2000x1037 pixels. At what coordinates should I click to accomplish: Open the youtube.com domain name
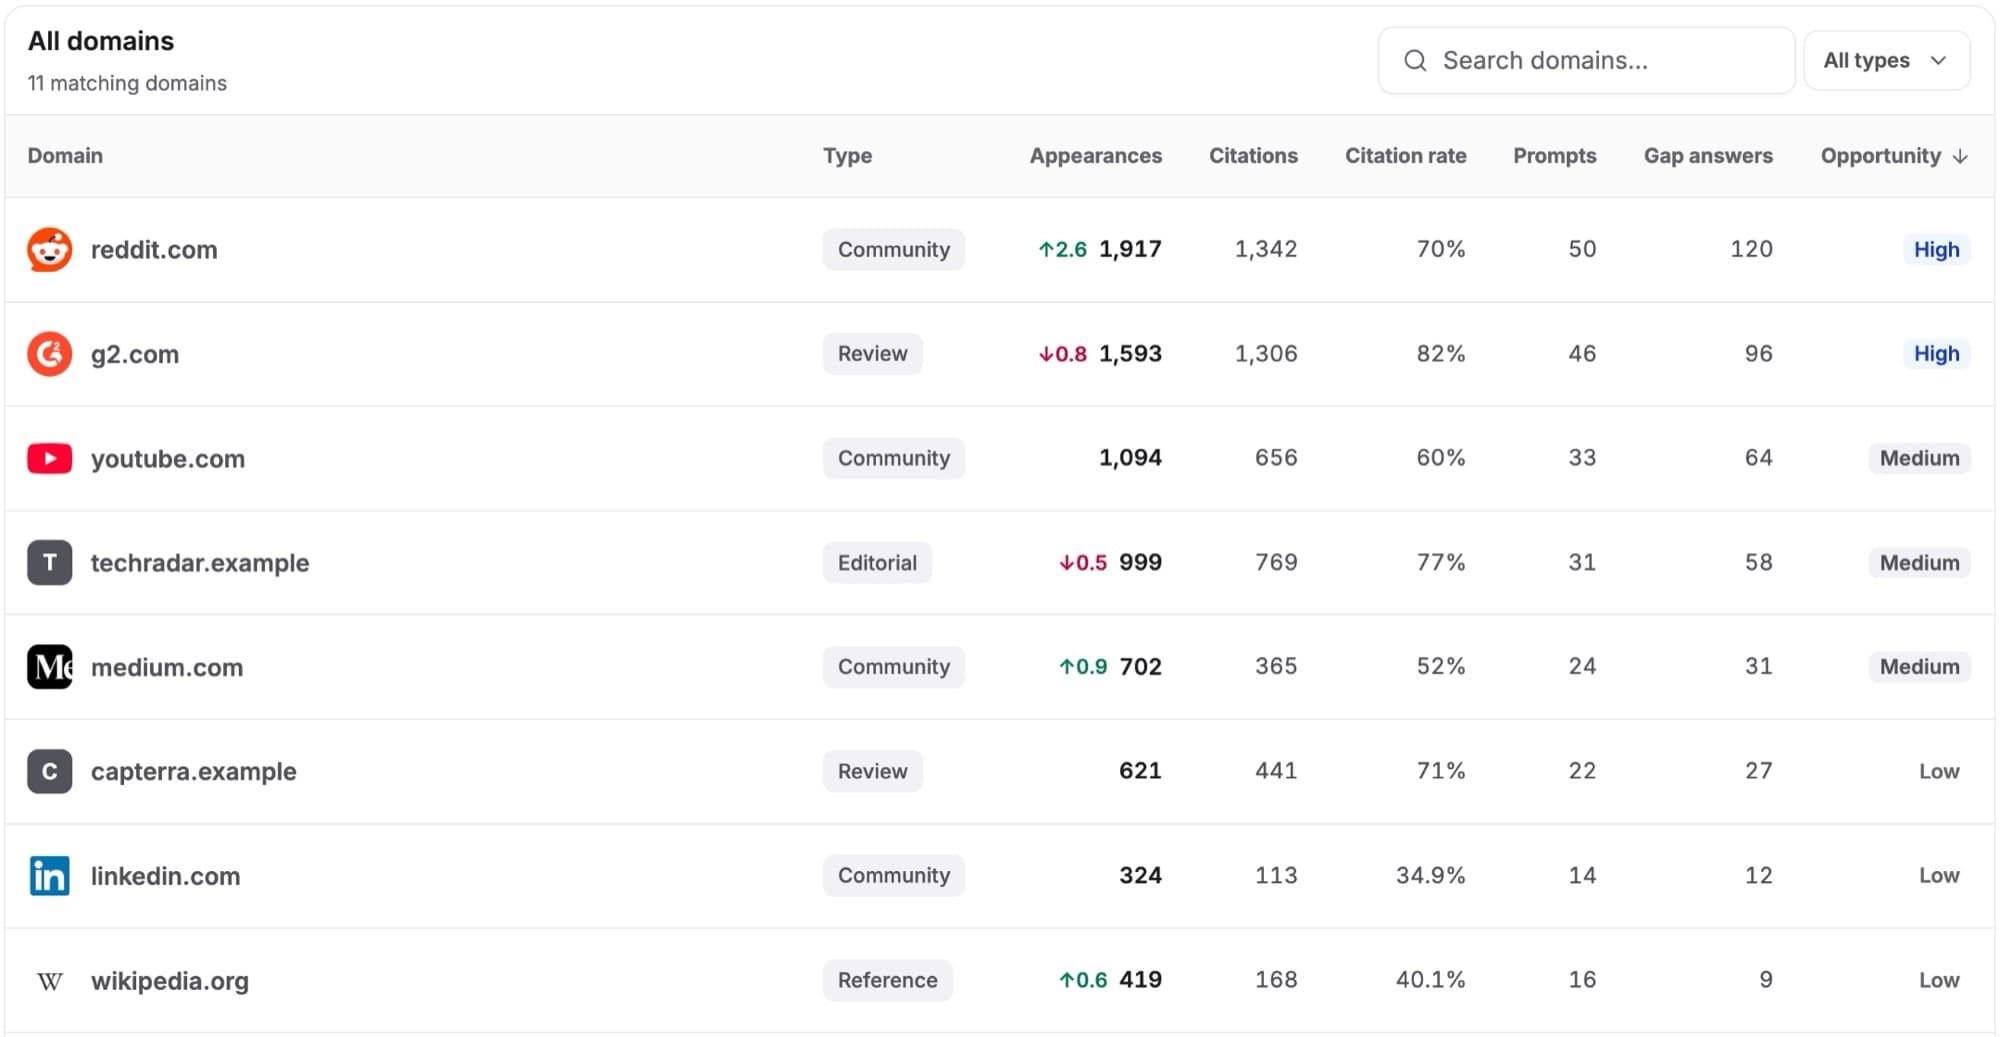[168, 459]
